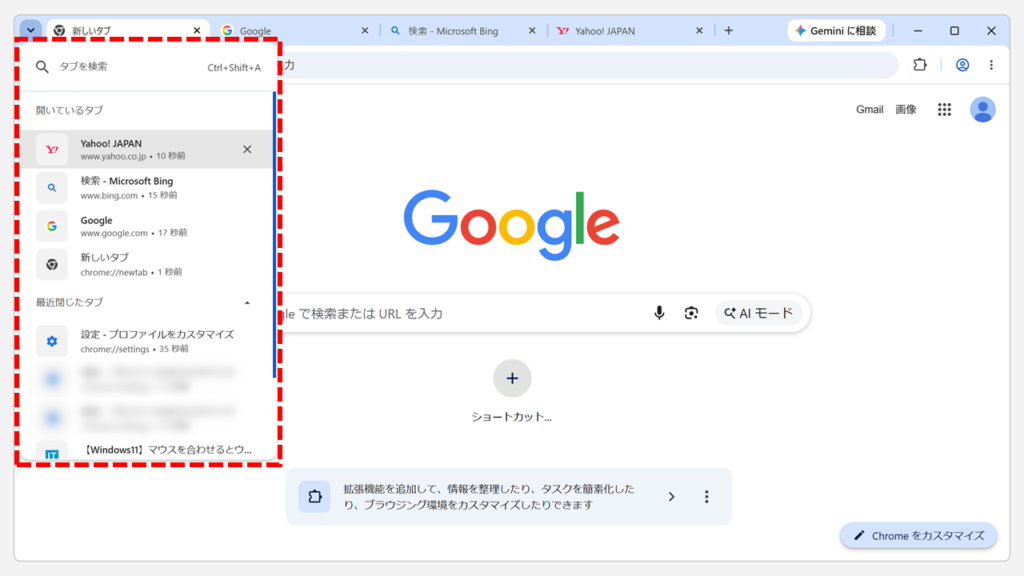Open the tab search dropdown arrow
This screenshot has width=1024, height=576.
[x=31, y=30]
